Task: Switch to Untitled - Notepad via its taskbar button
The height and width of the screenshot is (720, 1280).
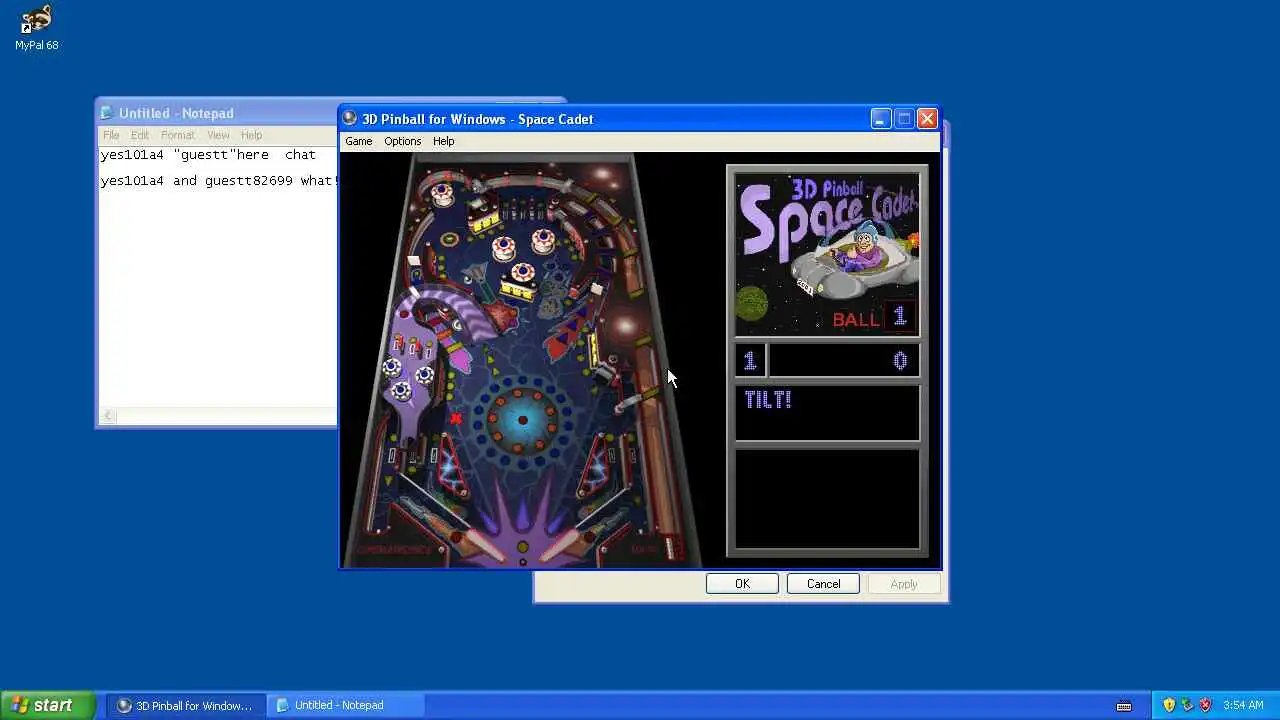Action: pyautogui.click(x=346, y=705)
